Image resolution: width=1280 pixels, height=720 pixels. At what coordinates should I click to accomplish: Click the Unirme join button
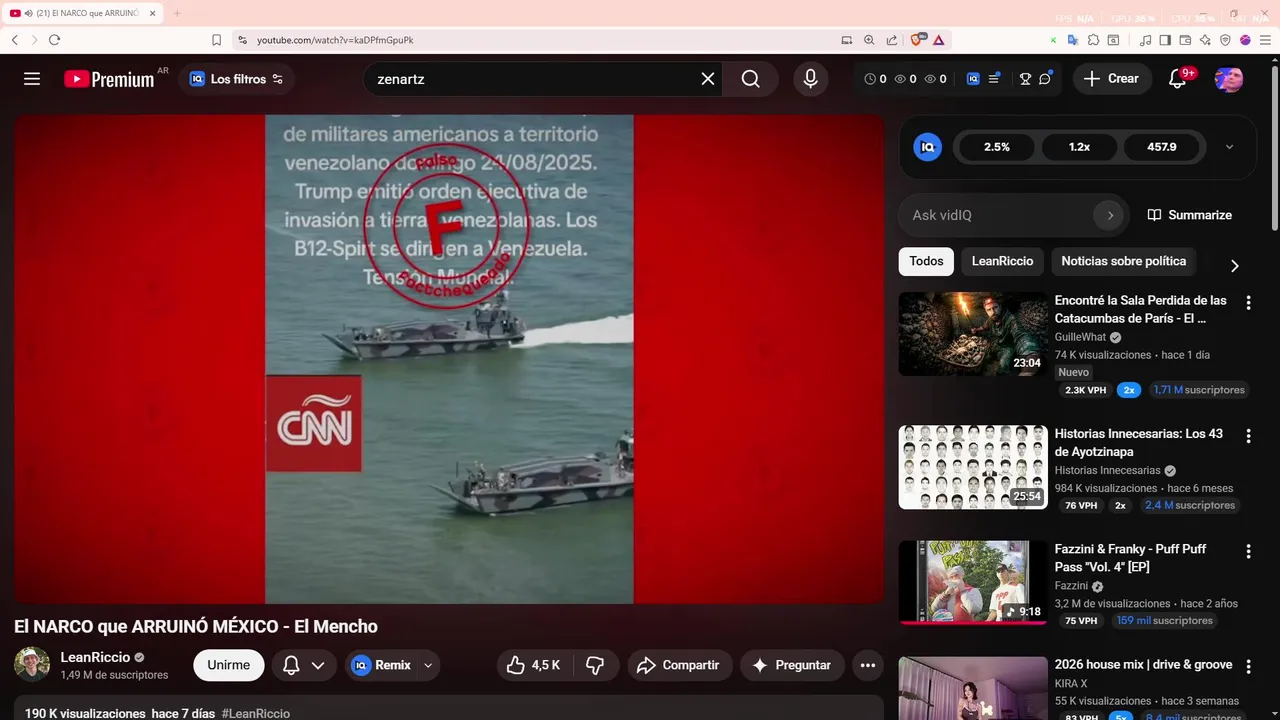228,665
